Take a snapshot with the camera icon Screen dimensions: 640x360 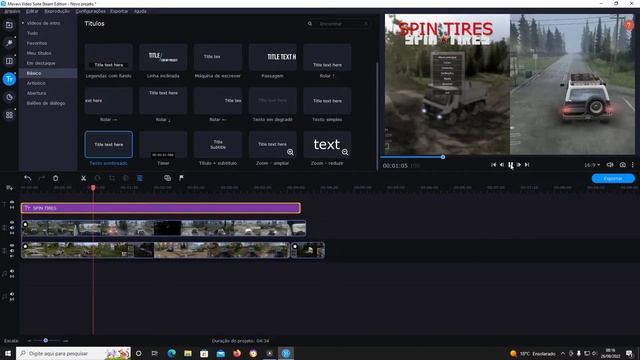pos(622,165)
